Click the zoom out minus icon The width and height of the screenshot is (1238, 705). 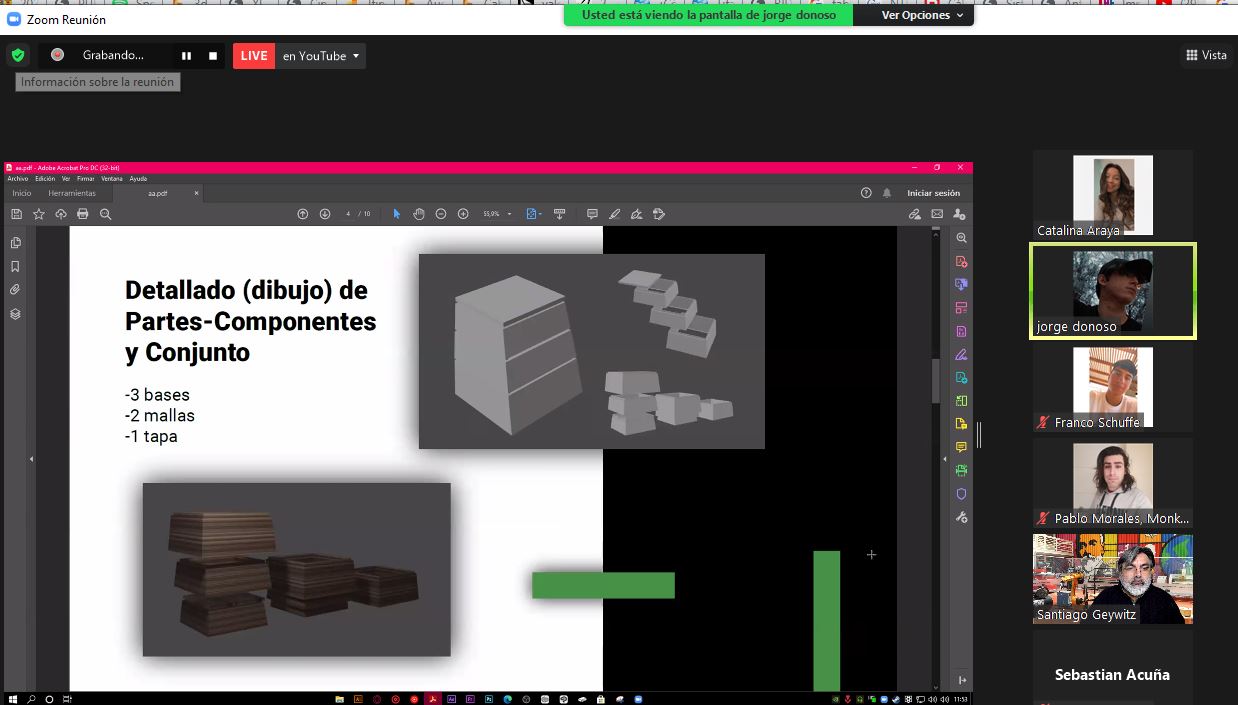pyautogui.click(x=441, y=214)
